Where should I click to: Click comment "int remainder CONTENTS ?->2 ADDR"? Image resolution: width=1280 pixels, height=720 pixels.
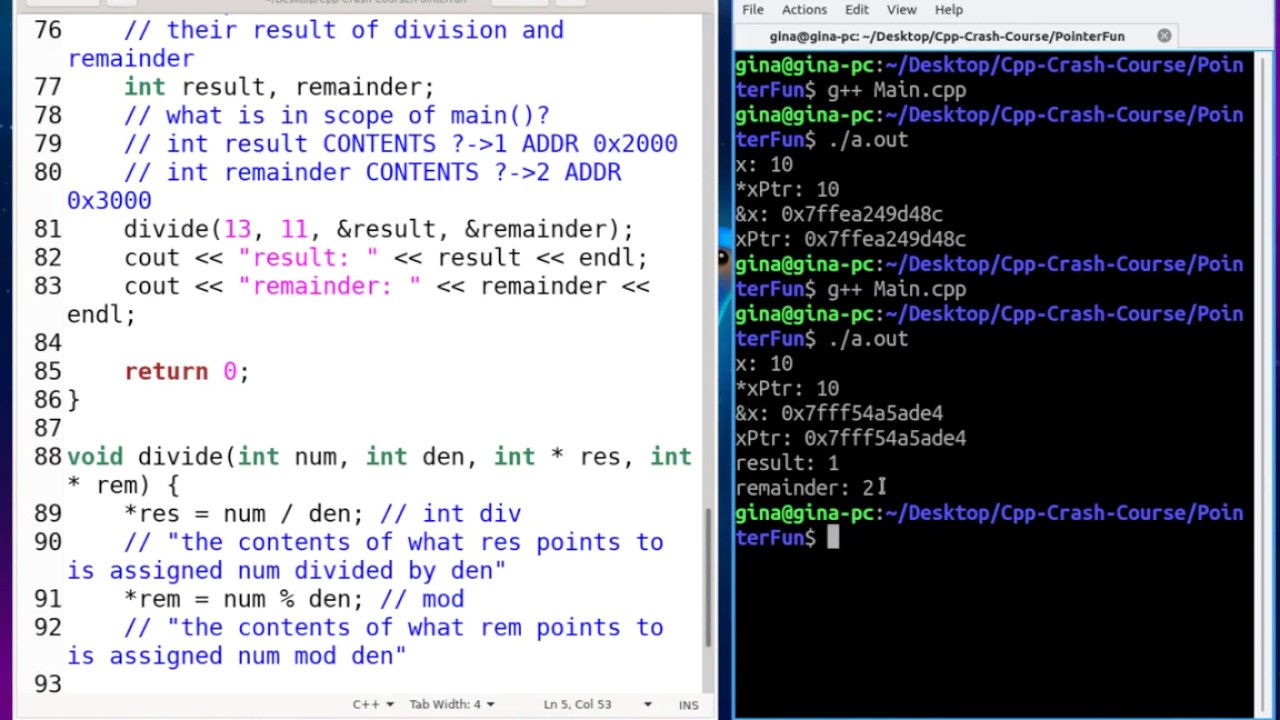pos(373,173)
